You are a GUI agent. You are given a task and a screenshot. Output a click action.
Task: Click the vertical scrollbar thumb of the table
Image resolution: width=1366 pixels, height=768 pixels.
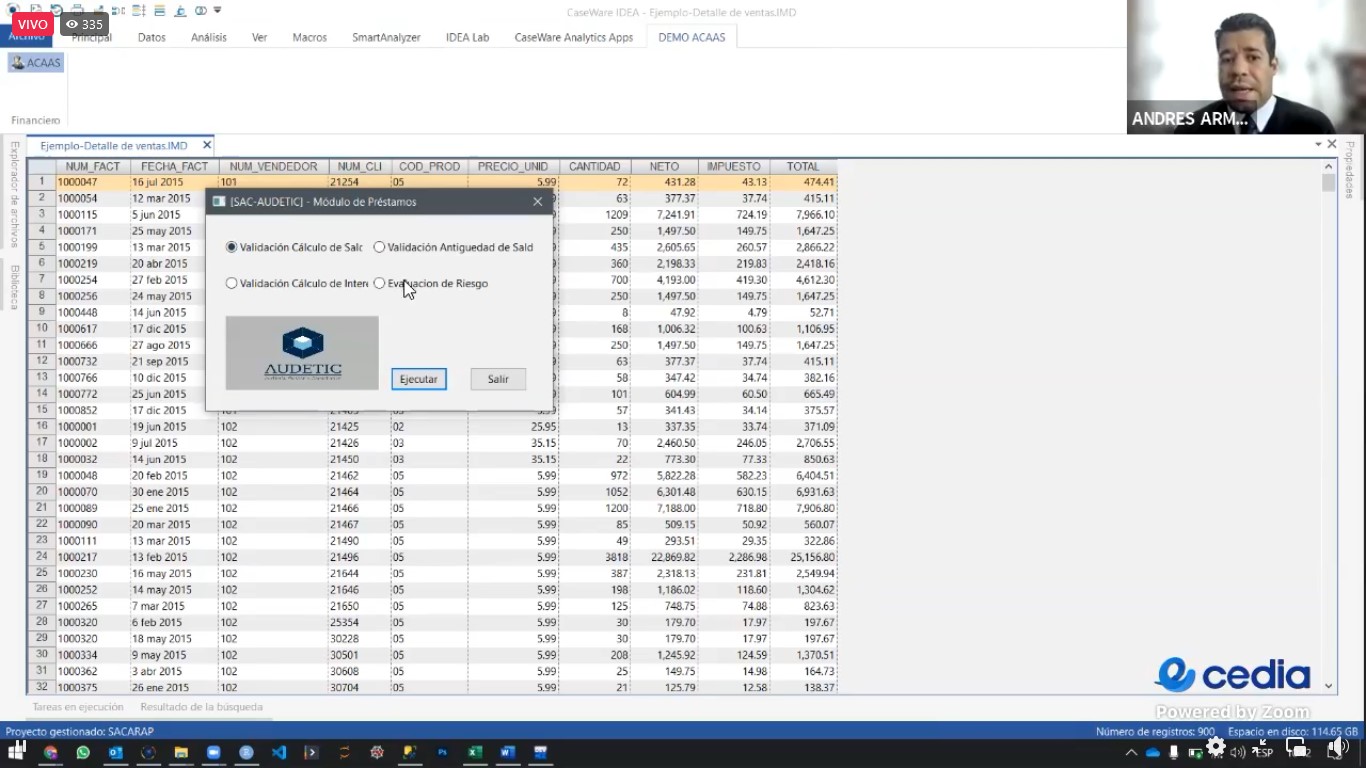[1328, 183]
